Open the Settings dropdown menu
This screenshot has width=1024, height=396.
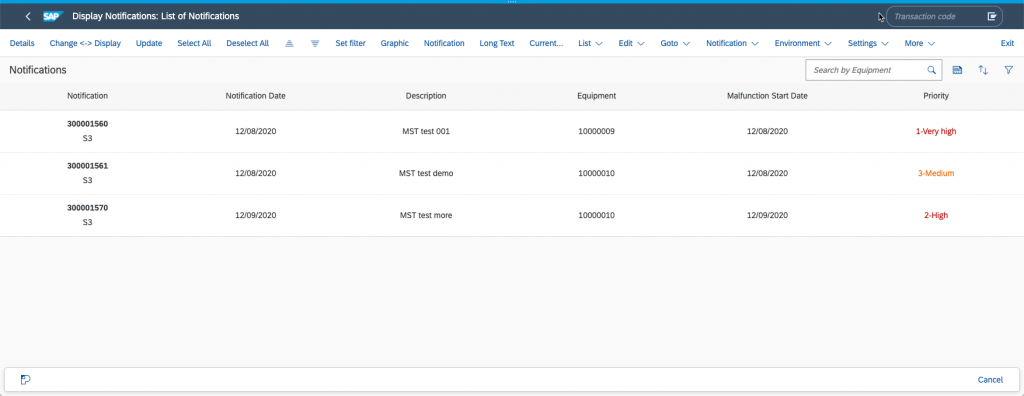tap(869, 43)
